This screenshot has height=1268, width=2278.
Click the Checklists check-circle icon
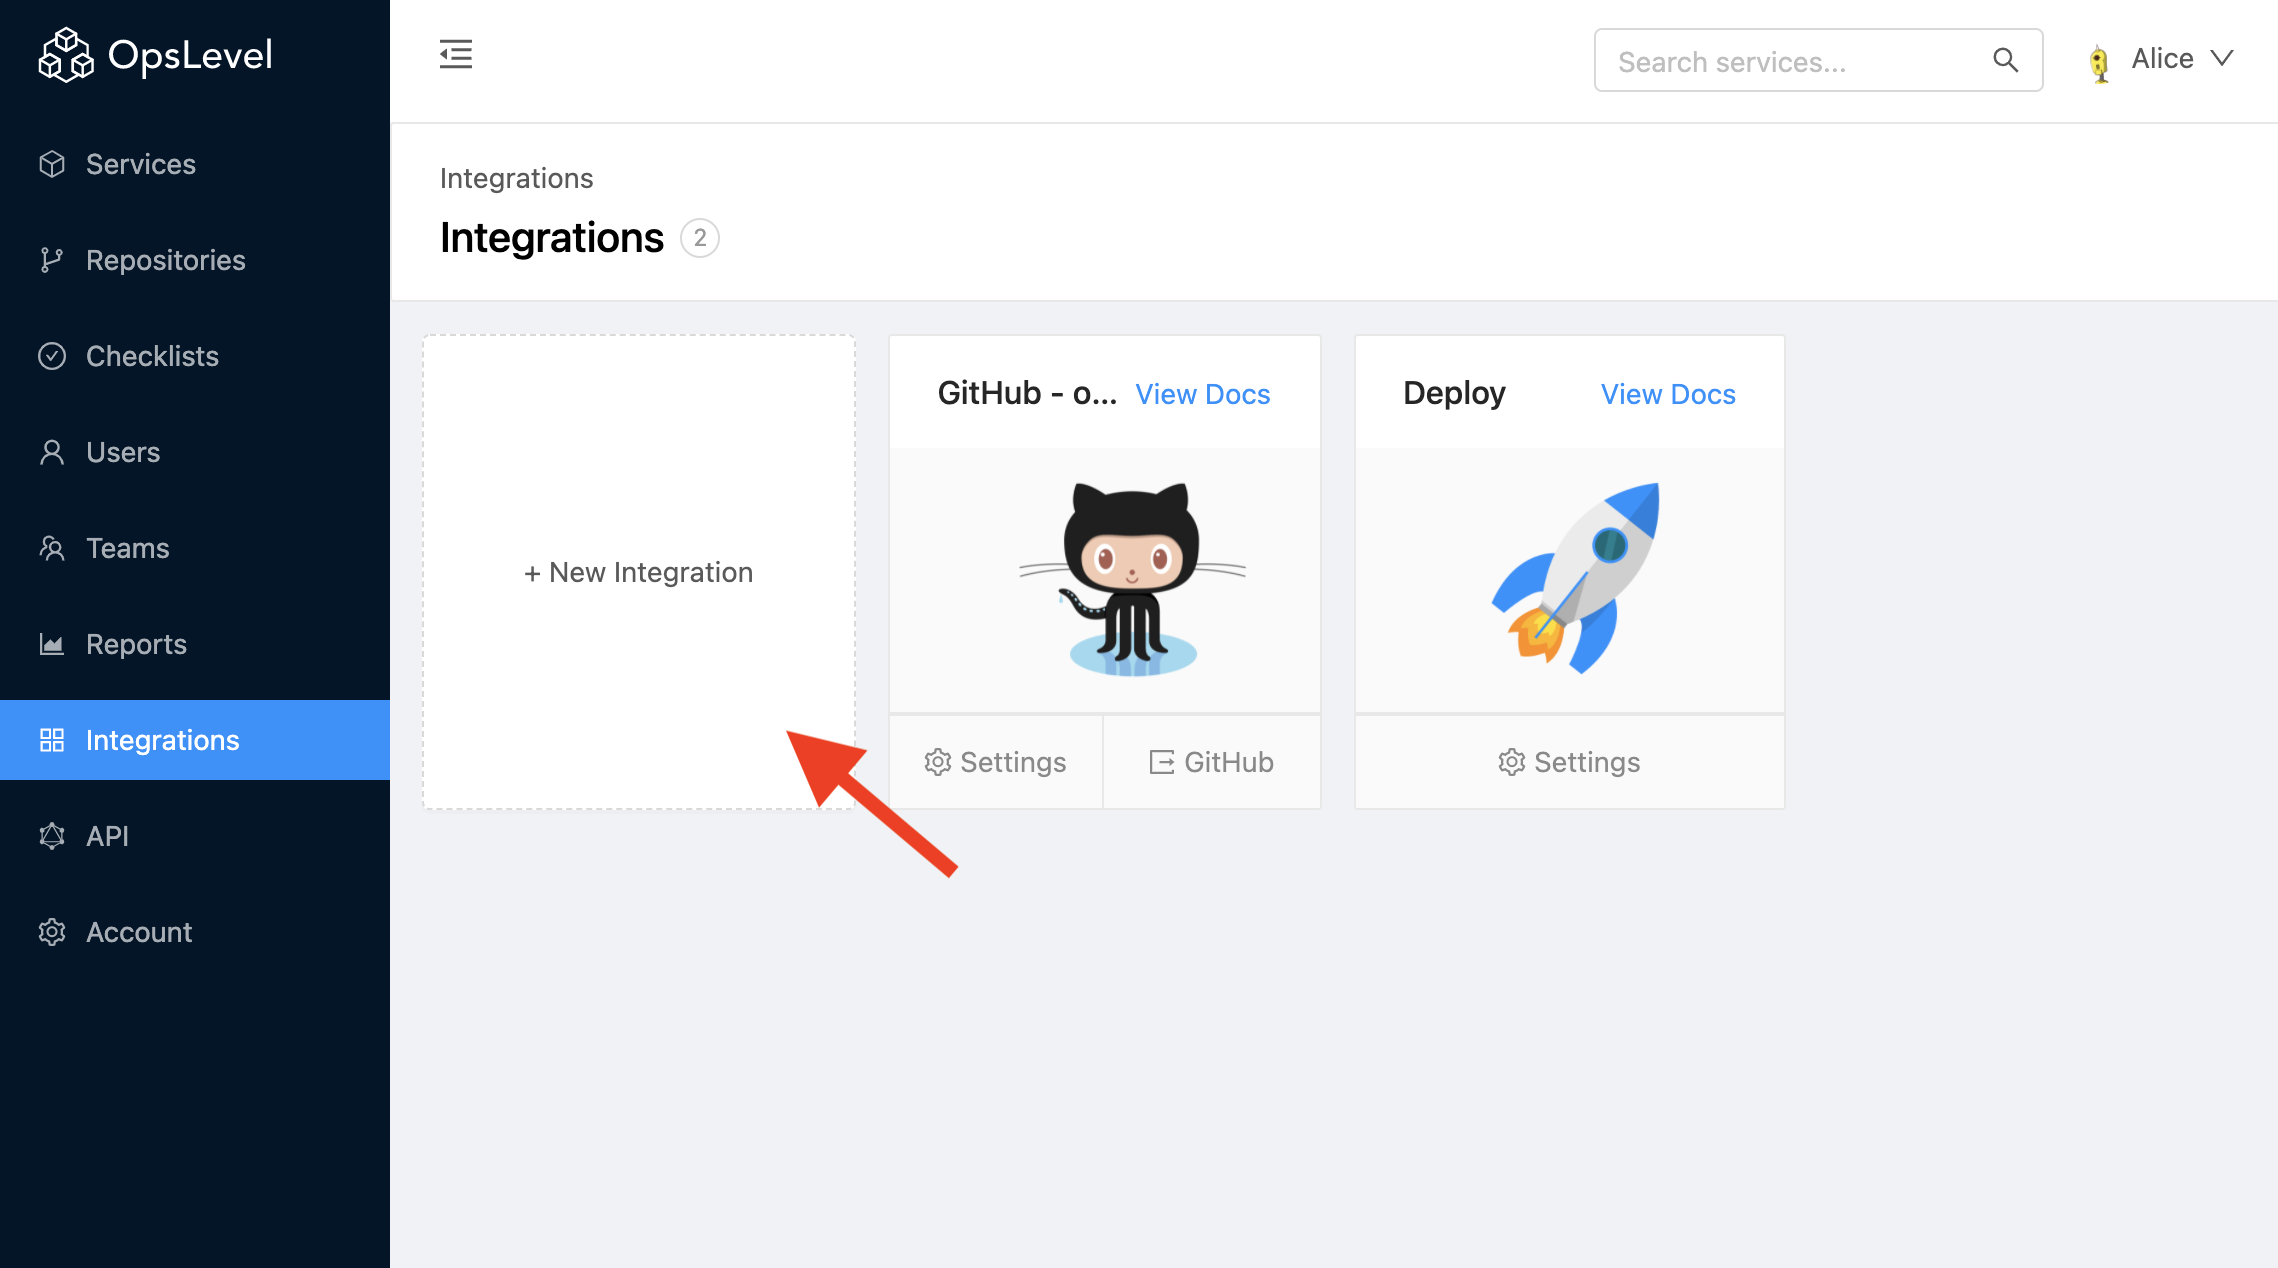[52, 356]
